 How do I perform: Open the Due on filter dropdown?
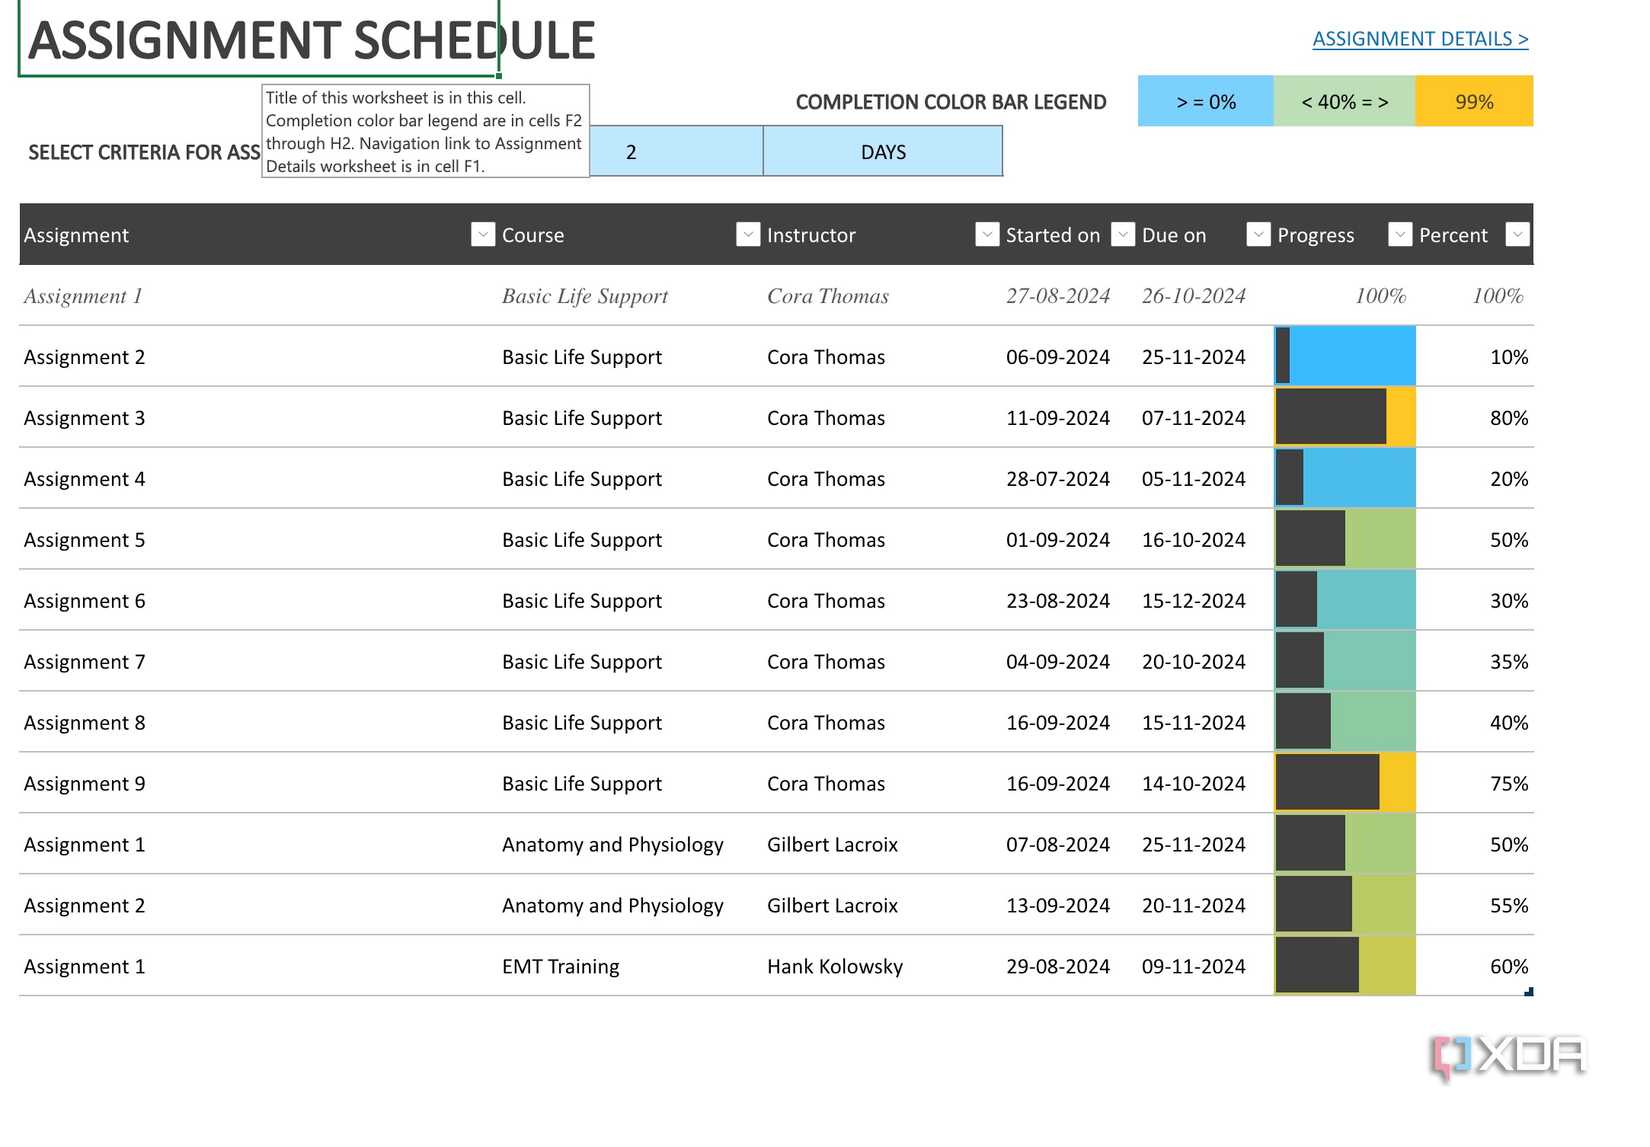coord(1258,234)
